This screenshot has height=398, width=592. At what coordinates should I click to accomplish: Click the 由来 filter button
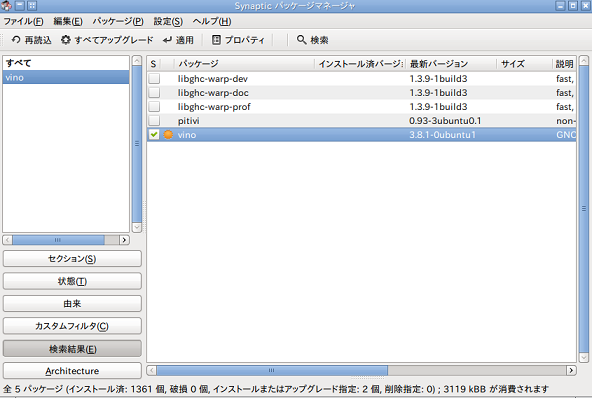(x=72, y=304)
